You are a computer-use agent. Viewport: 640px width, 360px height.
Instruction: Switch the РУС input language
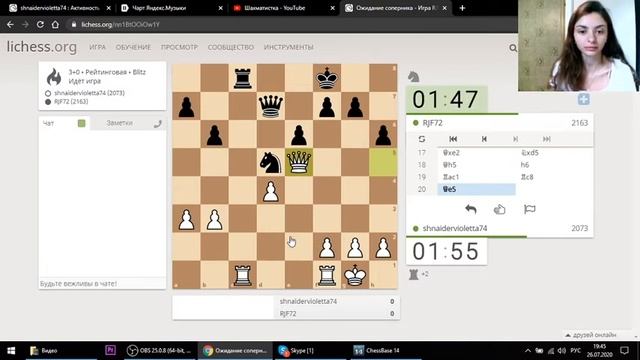[576, 351]
